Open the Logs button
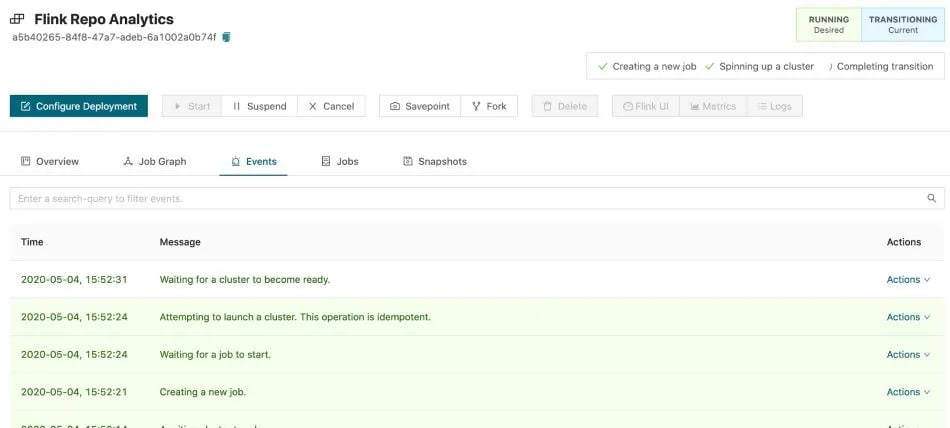The width and height of the screenshot is (950, 428). [775, 106]
